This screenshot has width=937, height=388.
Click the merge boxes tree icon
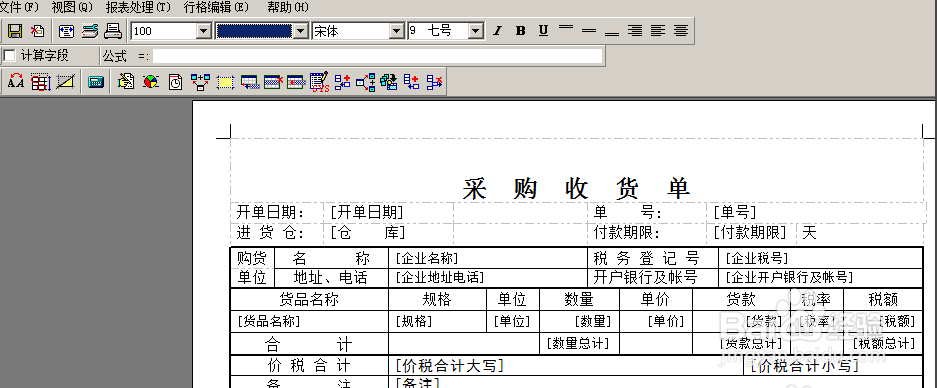tap(200, 82)
